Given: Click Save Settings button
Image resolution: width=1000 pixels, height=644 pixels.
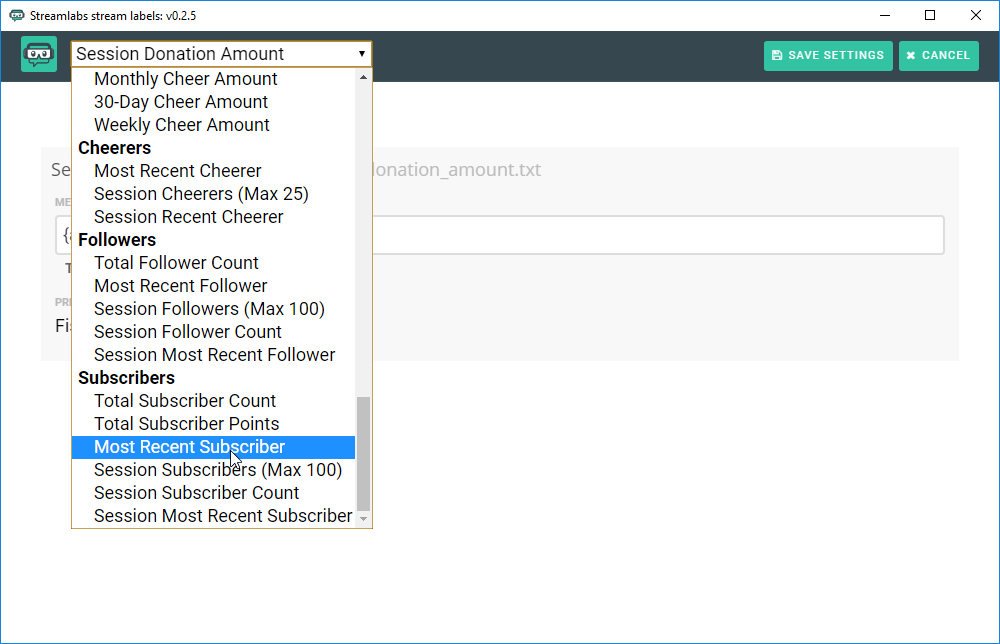Looking at the screenshot, I should point(828,55).
